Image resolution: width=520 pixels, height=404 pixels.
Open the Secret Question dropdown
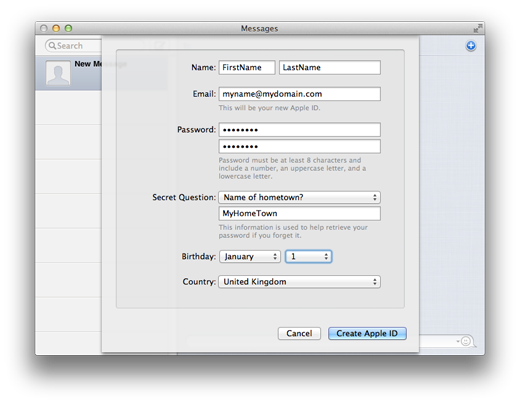[299, 197]
